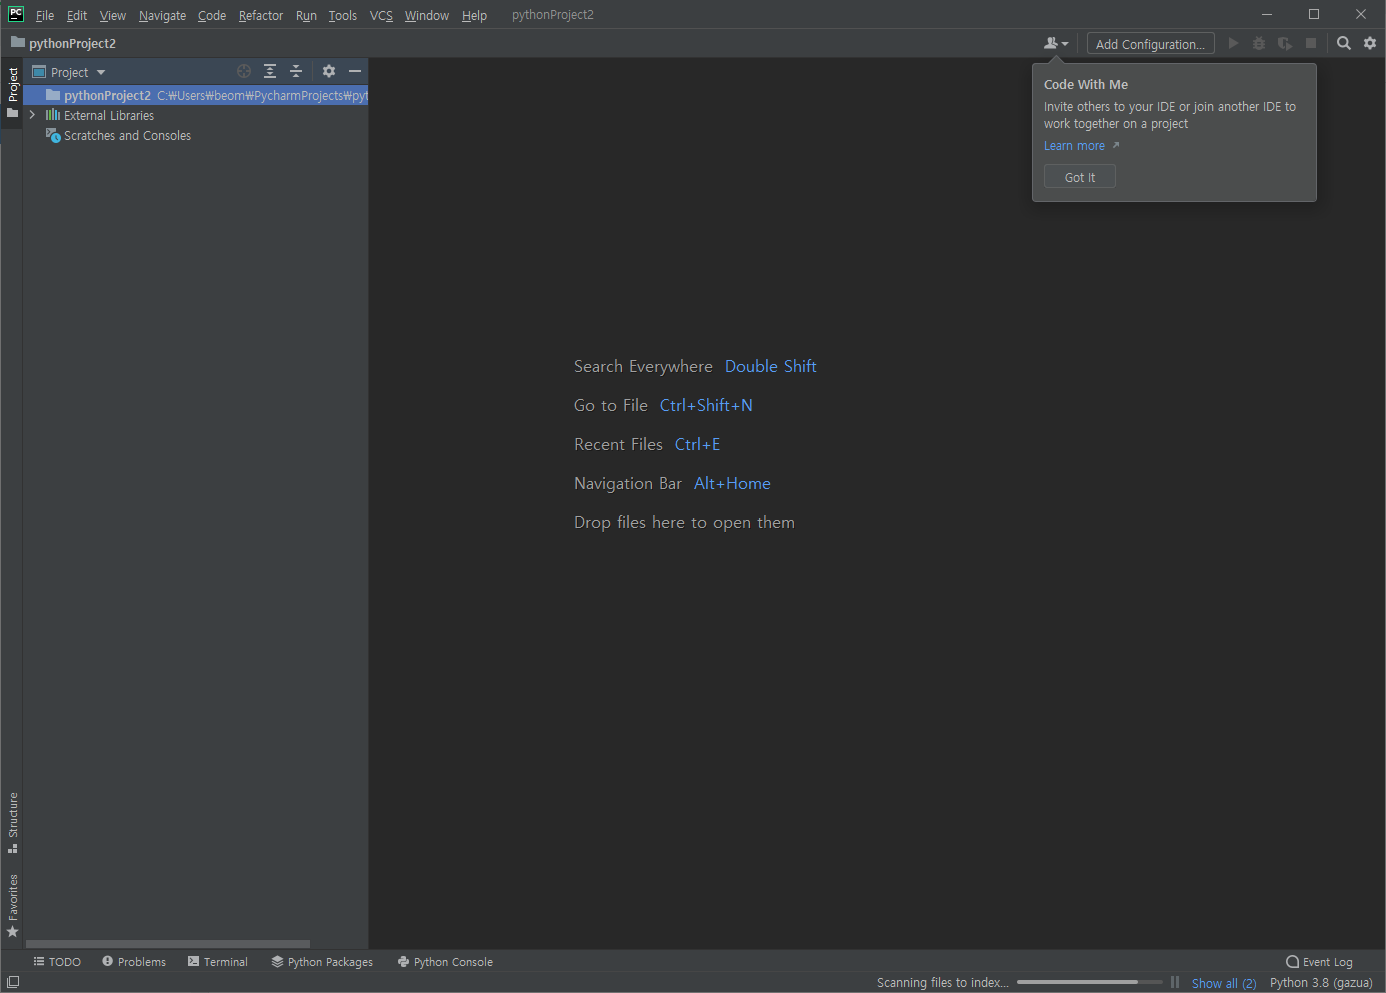
Task: Click the Project panel horizontal scrollbar
Action: coord(168,944)
